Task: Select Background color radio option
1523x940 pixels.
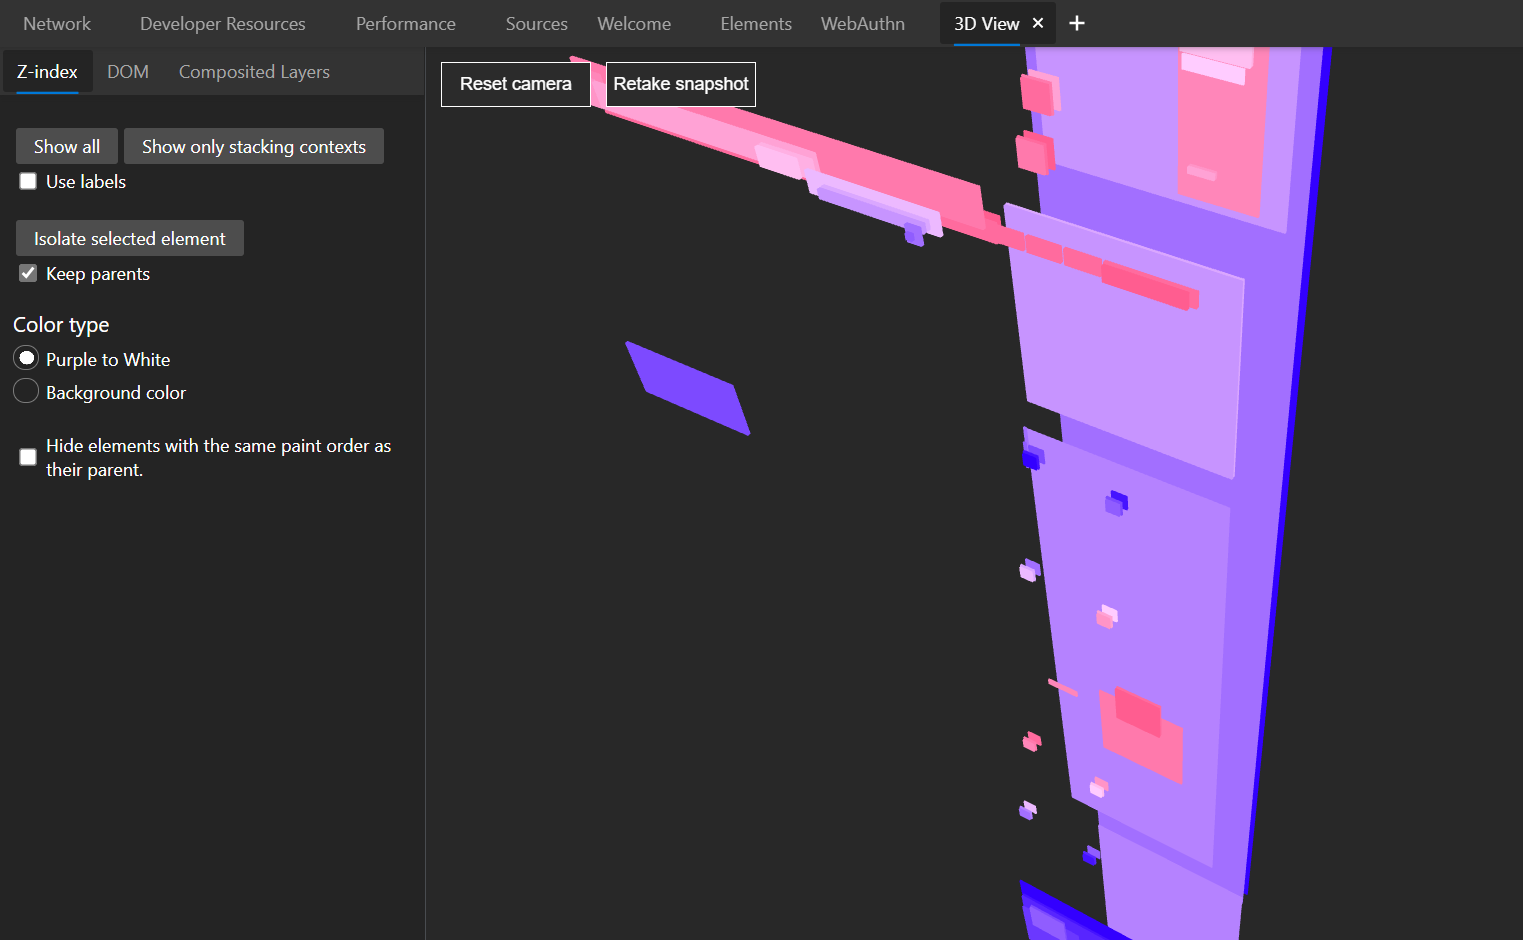Action: [26, 391]
